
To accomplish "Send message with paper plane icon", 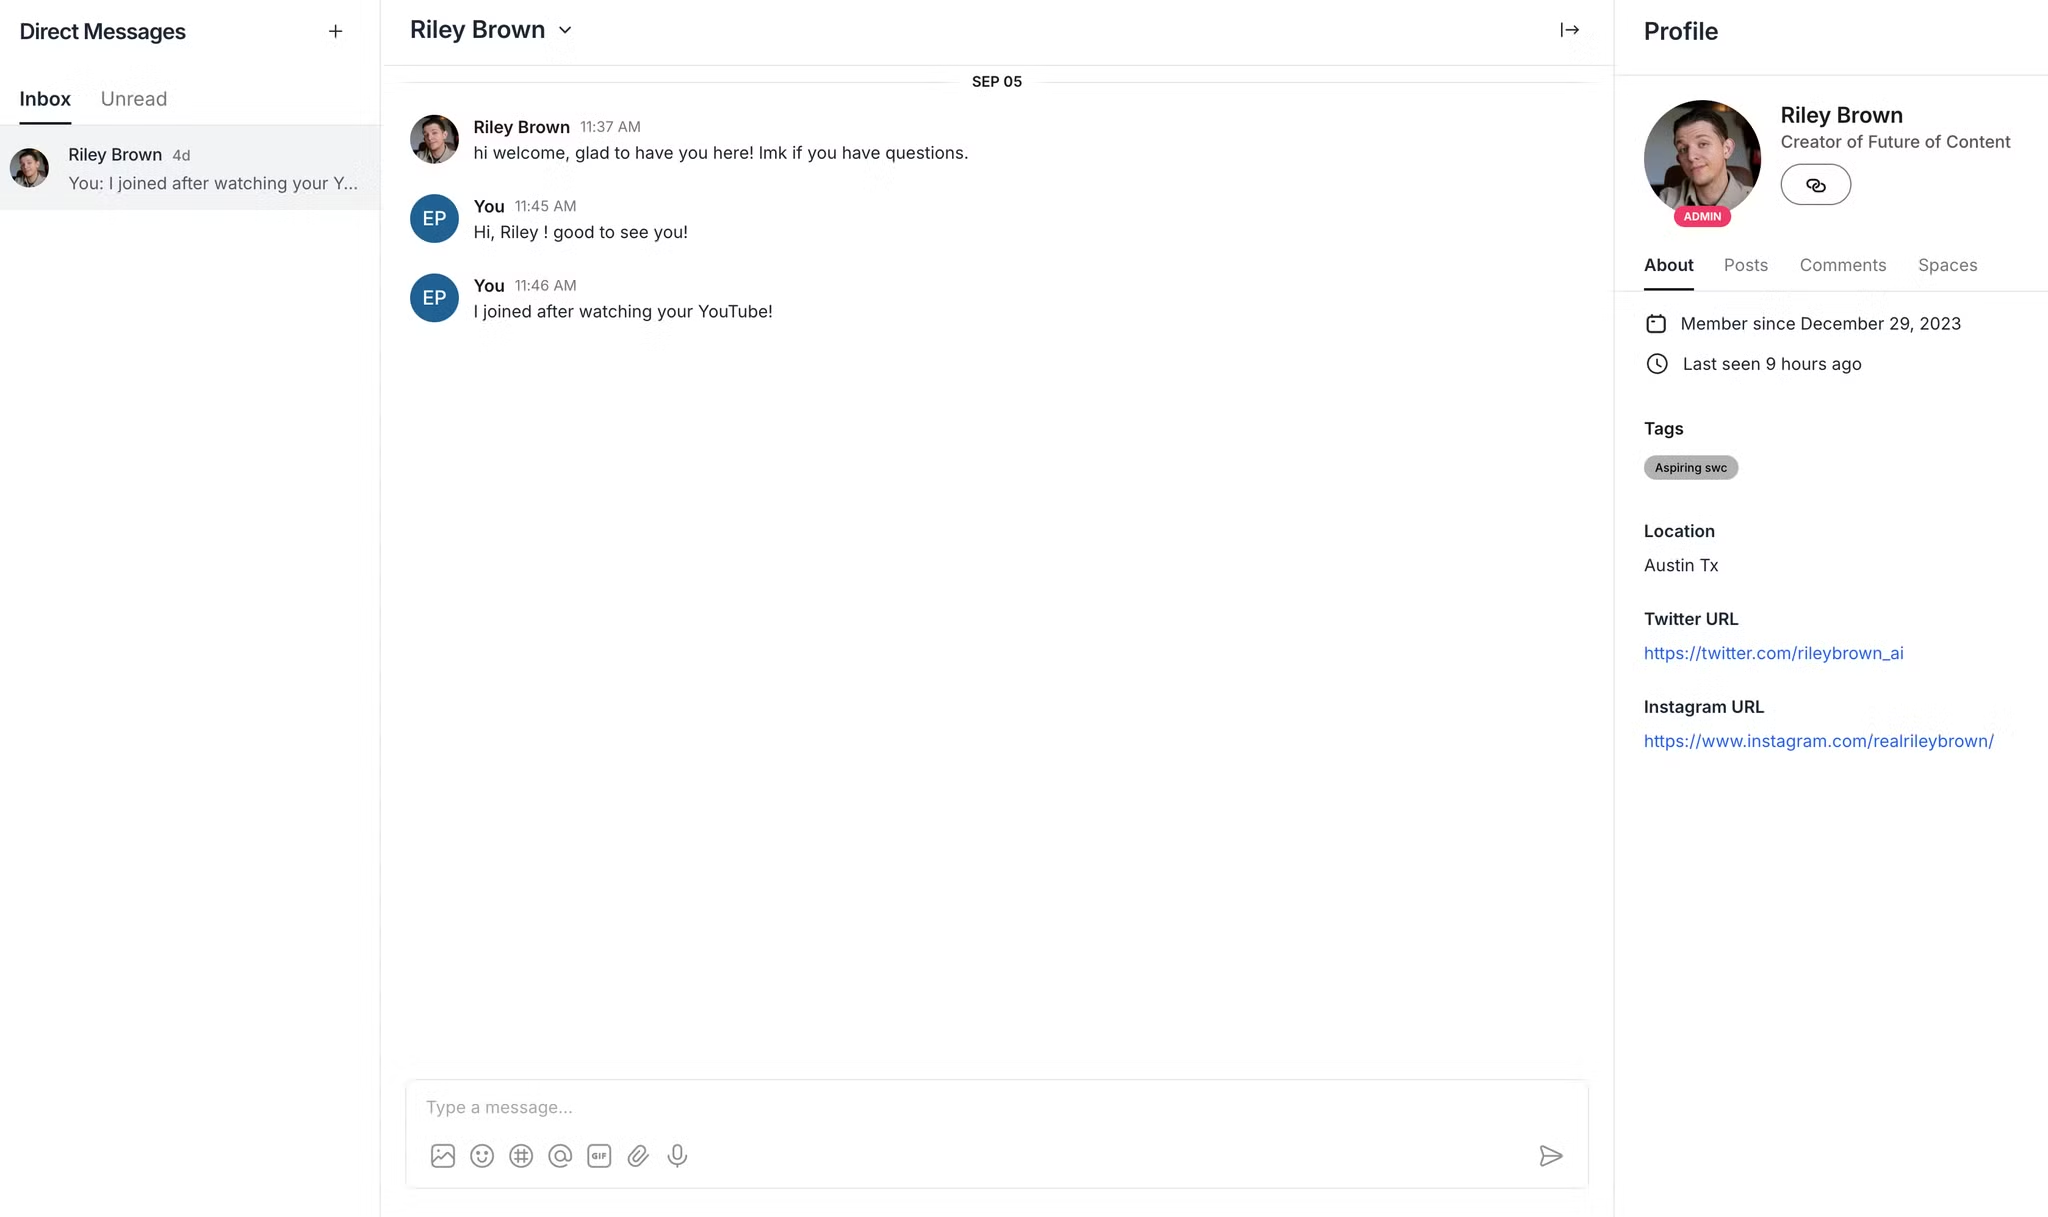I will [1550, 1156].
